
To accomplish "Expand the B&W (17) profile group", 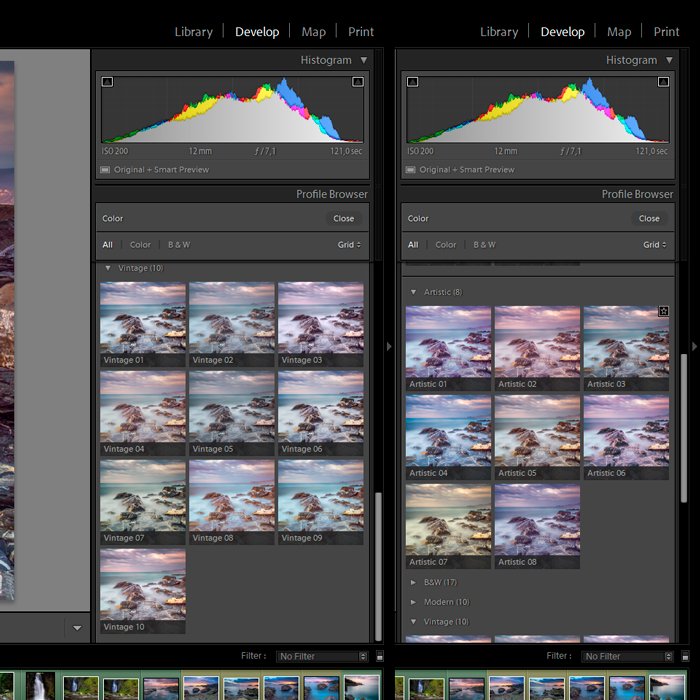I will tap(413, 582).
